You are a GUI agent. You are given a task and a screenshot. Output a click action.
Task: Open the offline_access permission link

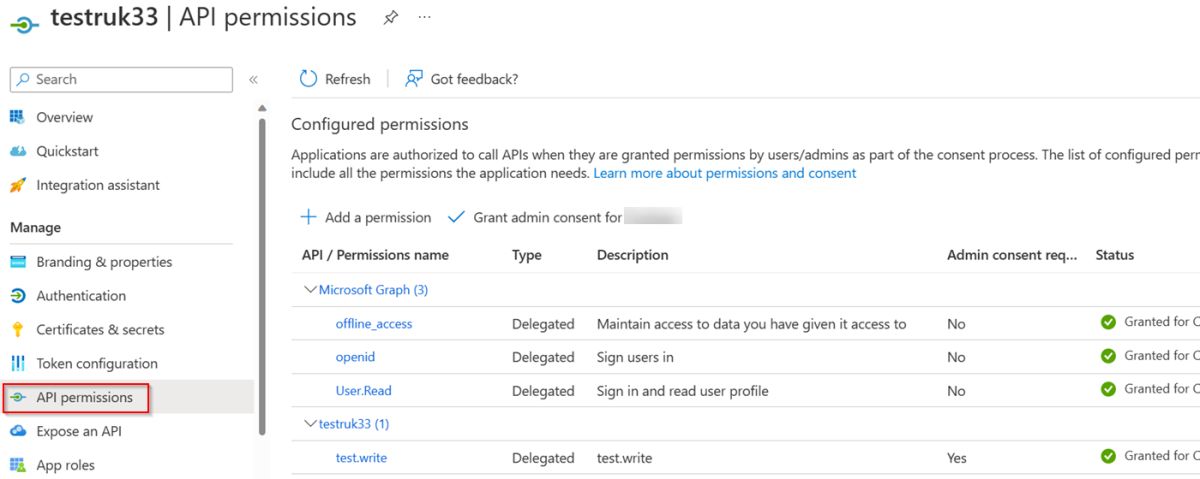pyautogui.click(x=374, y=324)
